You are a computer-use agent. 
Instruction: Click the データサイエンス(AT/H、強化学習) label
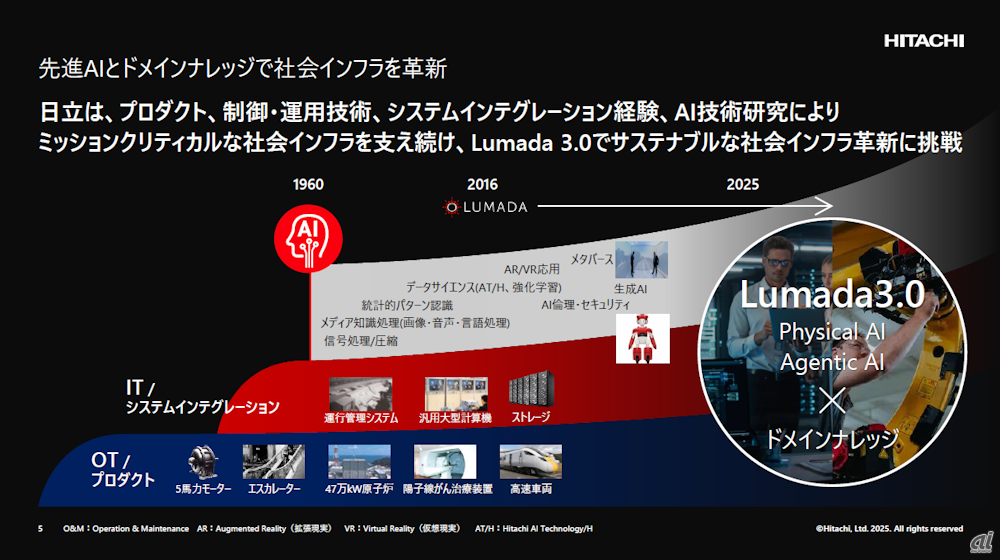coord(484,287)
